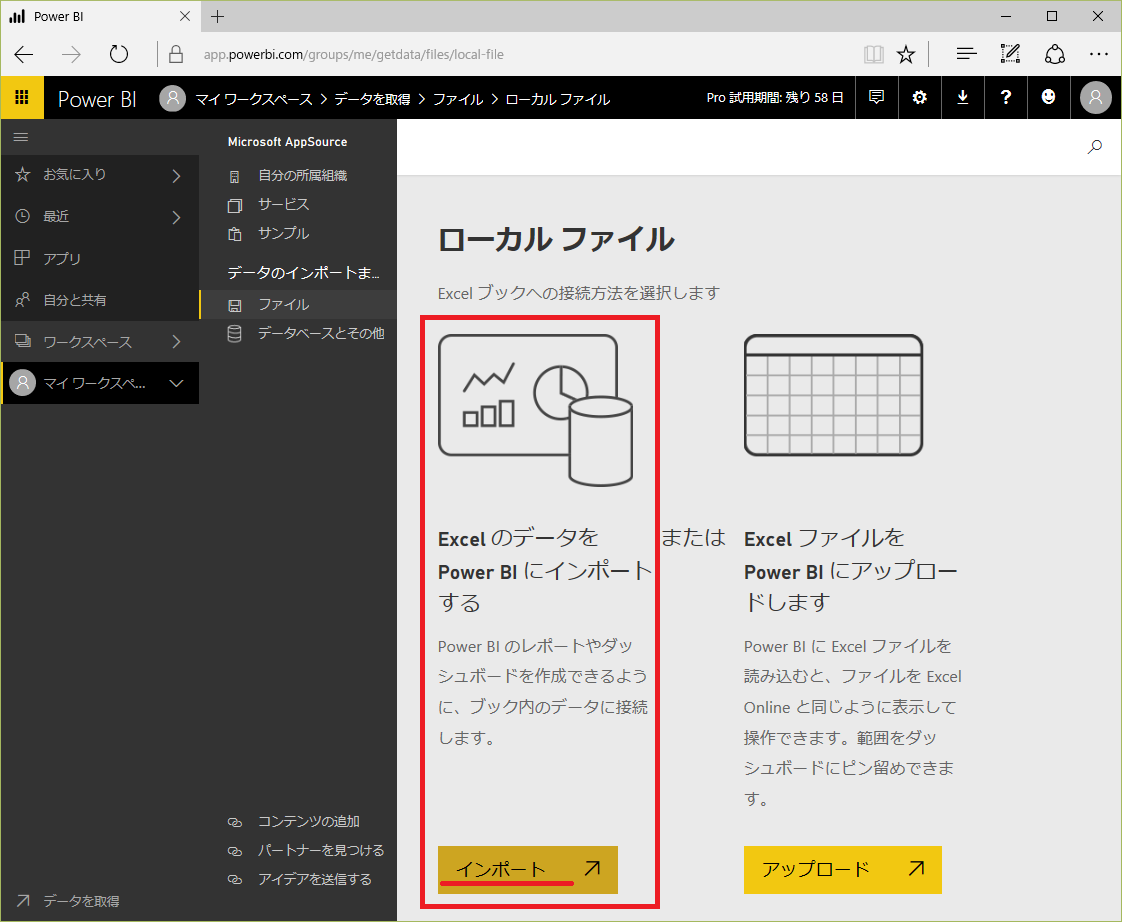Click ファイル breadcrumb
Image resolution: width=1122 pixels, height=922 pixels.
[x=458, y=99]
